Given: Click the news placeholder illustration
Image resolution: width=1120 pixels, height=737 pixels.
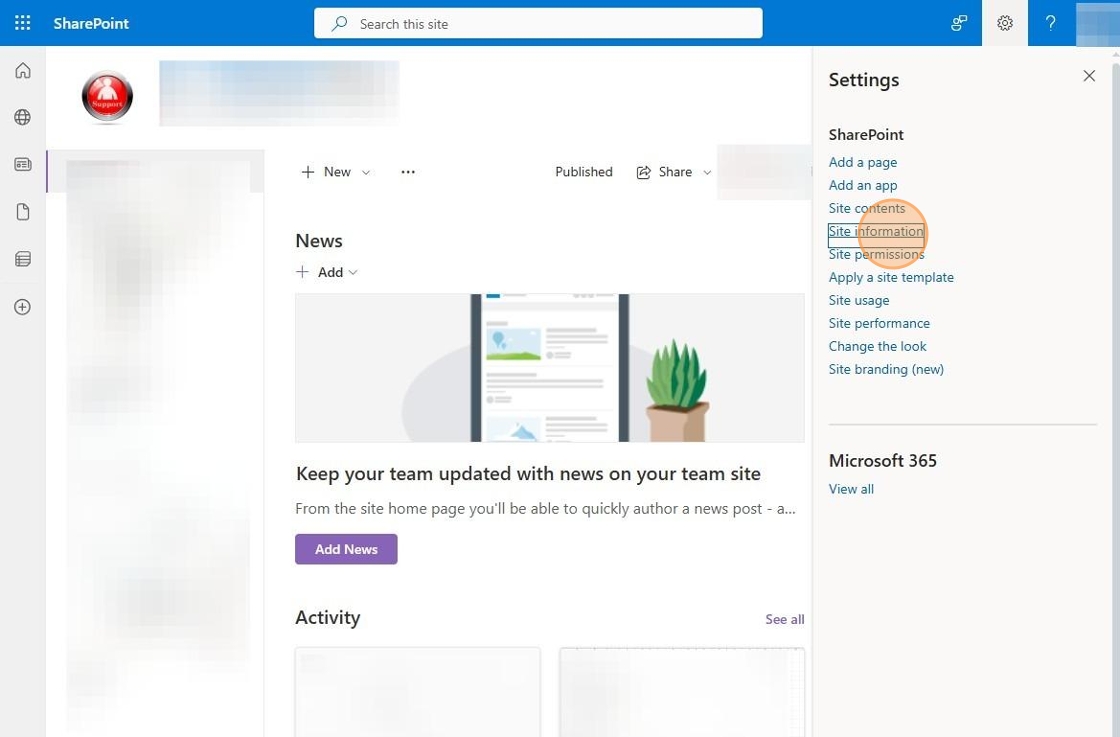Looking at the screenshot, I should 549,368.
